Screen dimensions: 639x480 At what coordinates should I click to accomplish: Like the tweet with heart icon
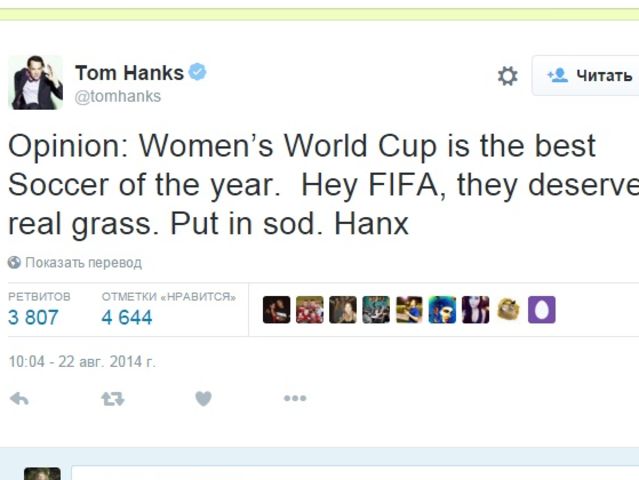tap(203, 398)
